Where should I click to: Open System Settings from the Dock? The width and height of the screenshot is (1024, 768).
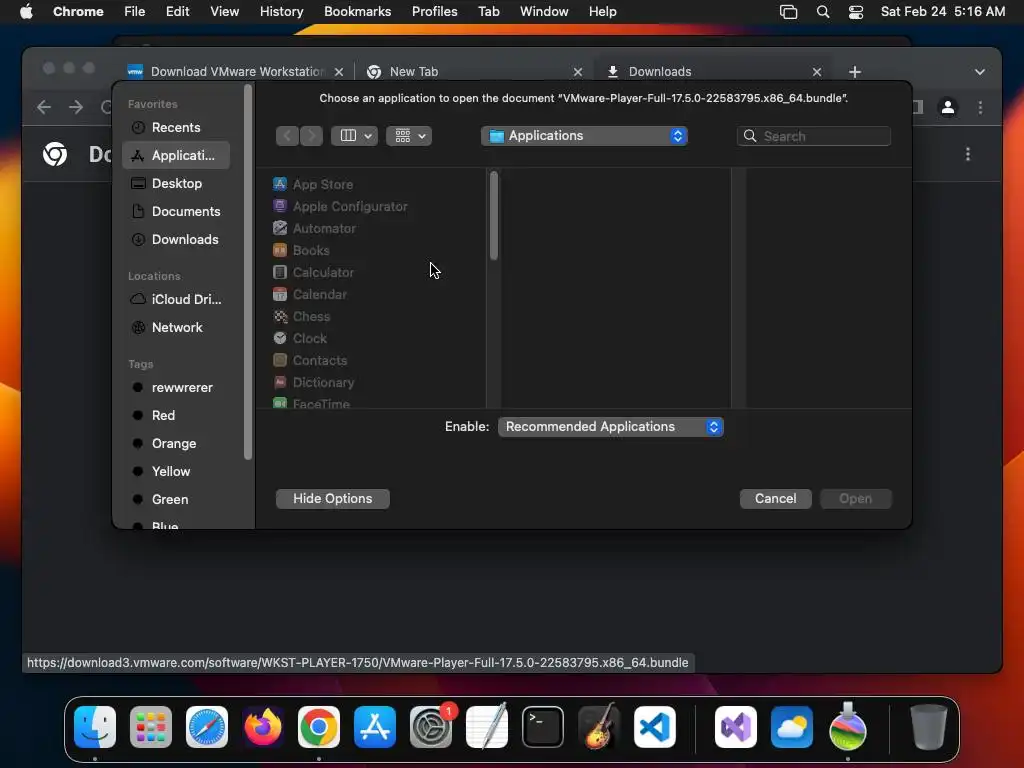[x=431, y=727]
